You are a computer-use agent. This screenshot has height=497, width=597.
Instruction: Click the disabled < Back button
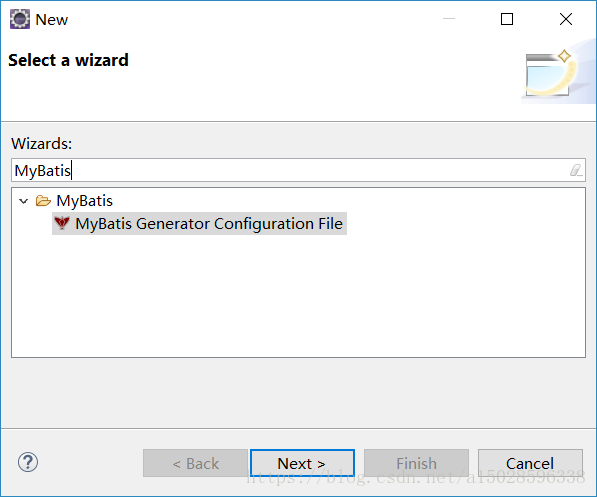[x=195, y=463]
